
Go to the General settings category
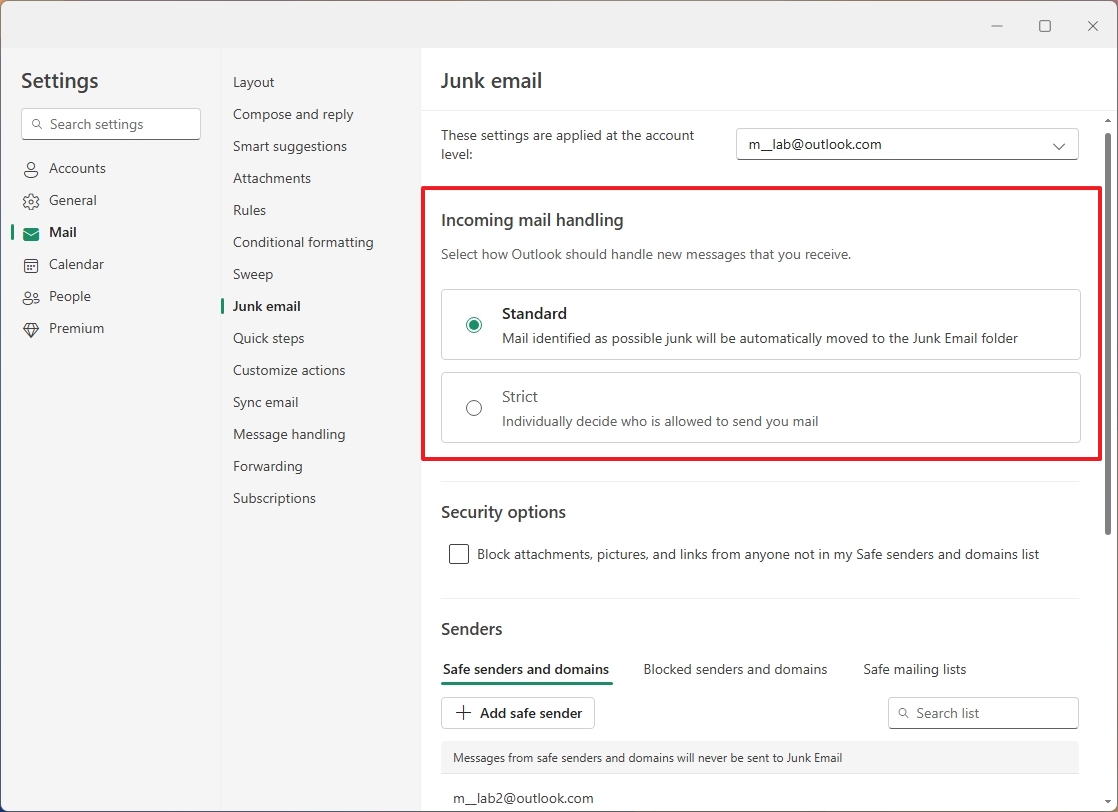click(73, 200)
